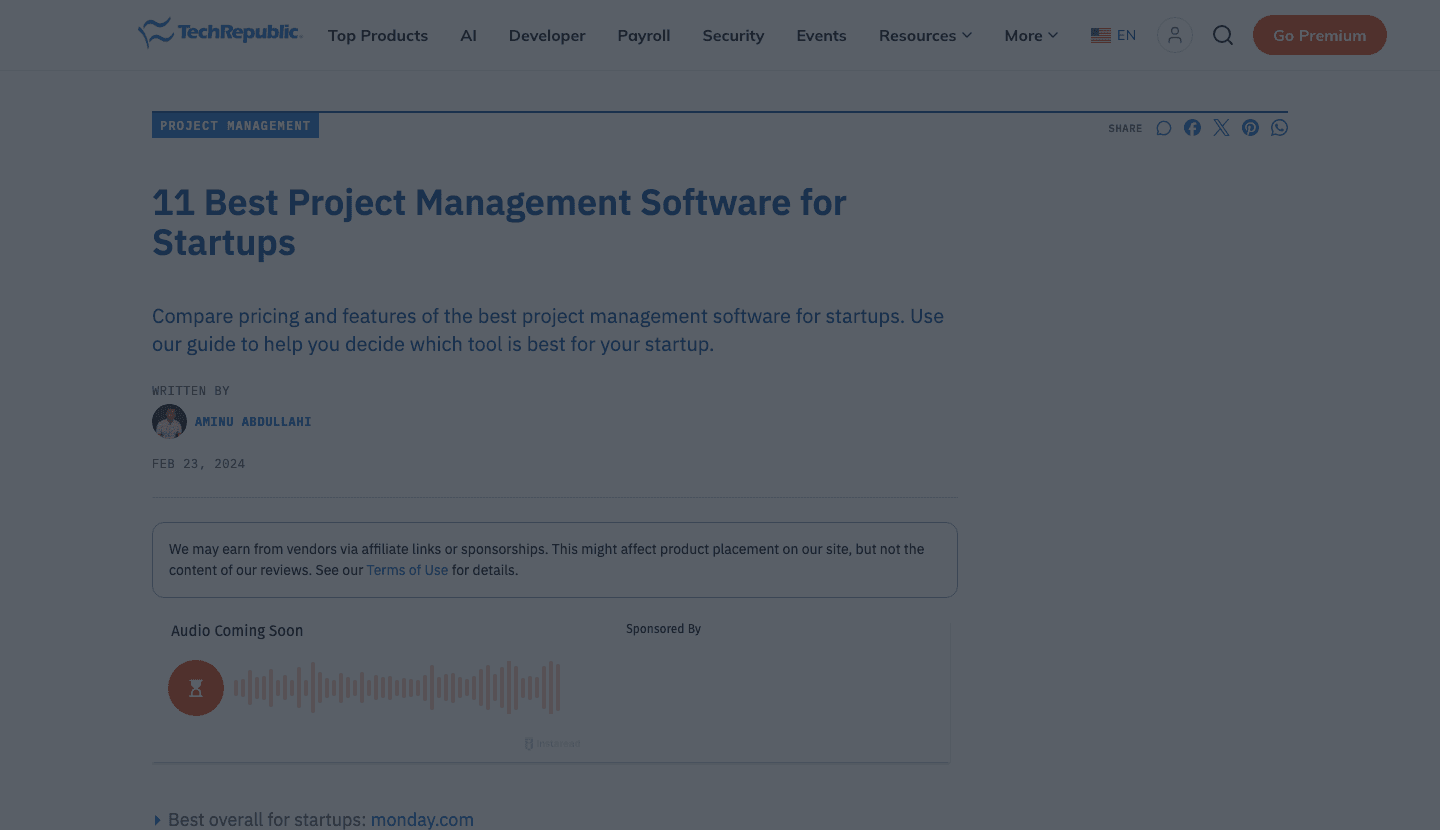Click the Audio Coming Soon label
Screen dimensions: 1440x830
pos(237,631)
